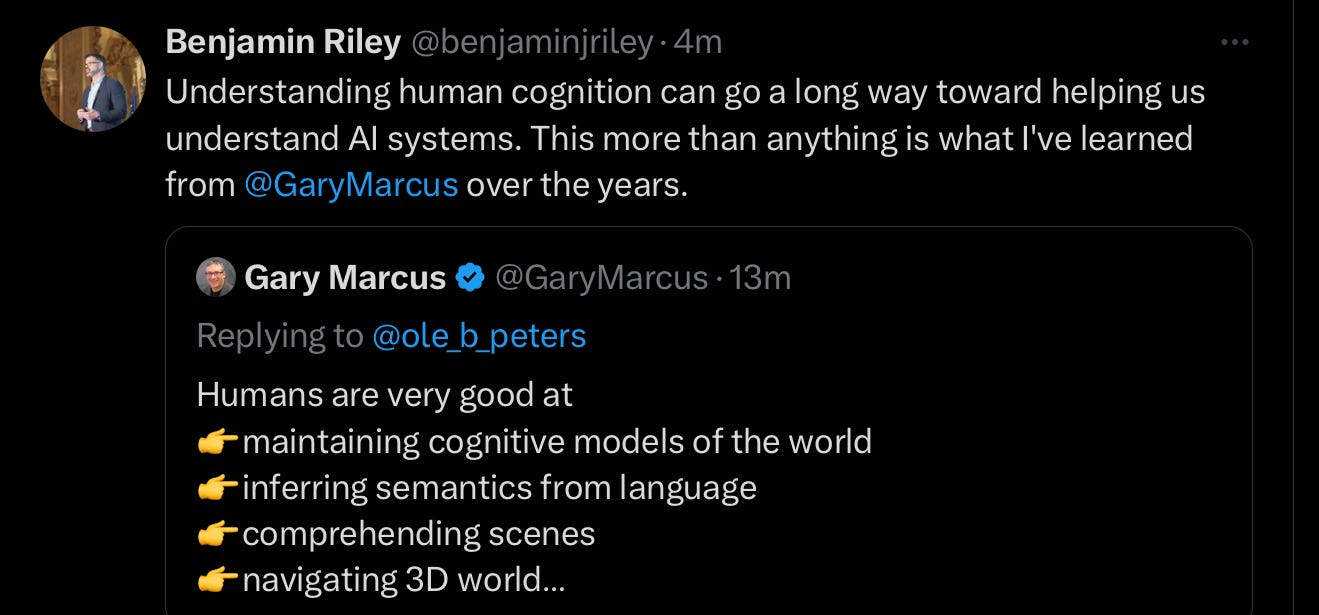
Task: Click Gary Marcus's blue verified badge
Action: tap(469, 278)
